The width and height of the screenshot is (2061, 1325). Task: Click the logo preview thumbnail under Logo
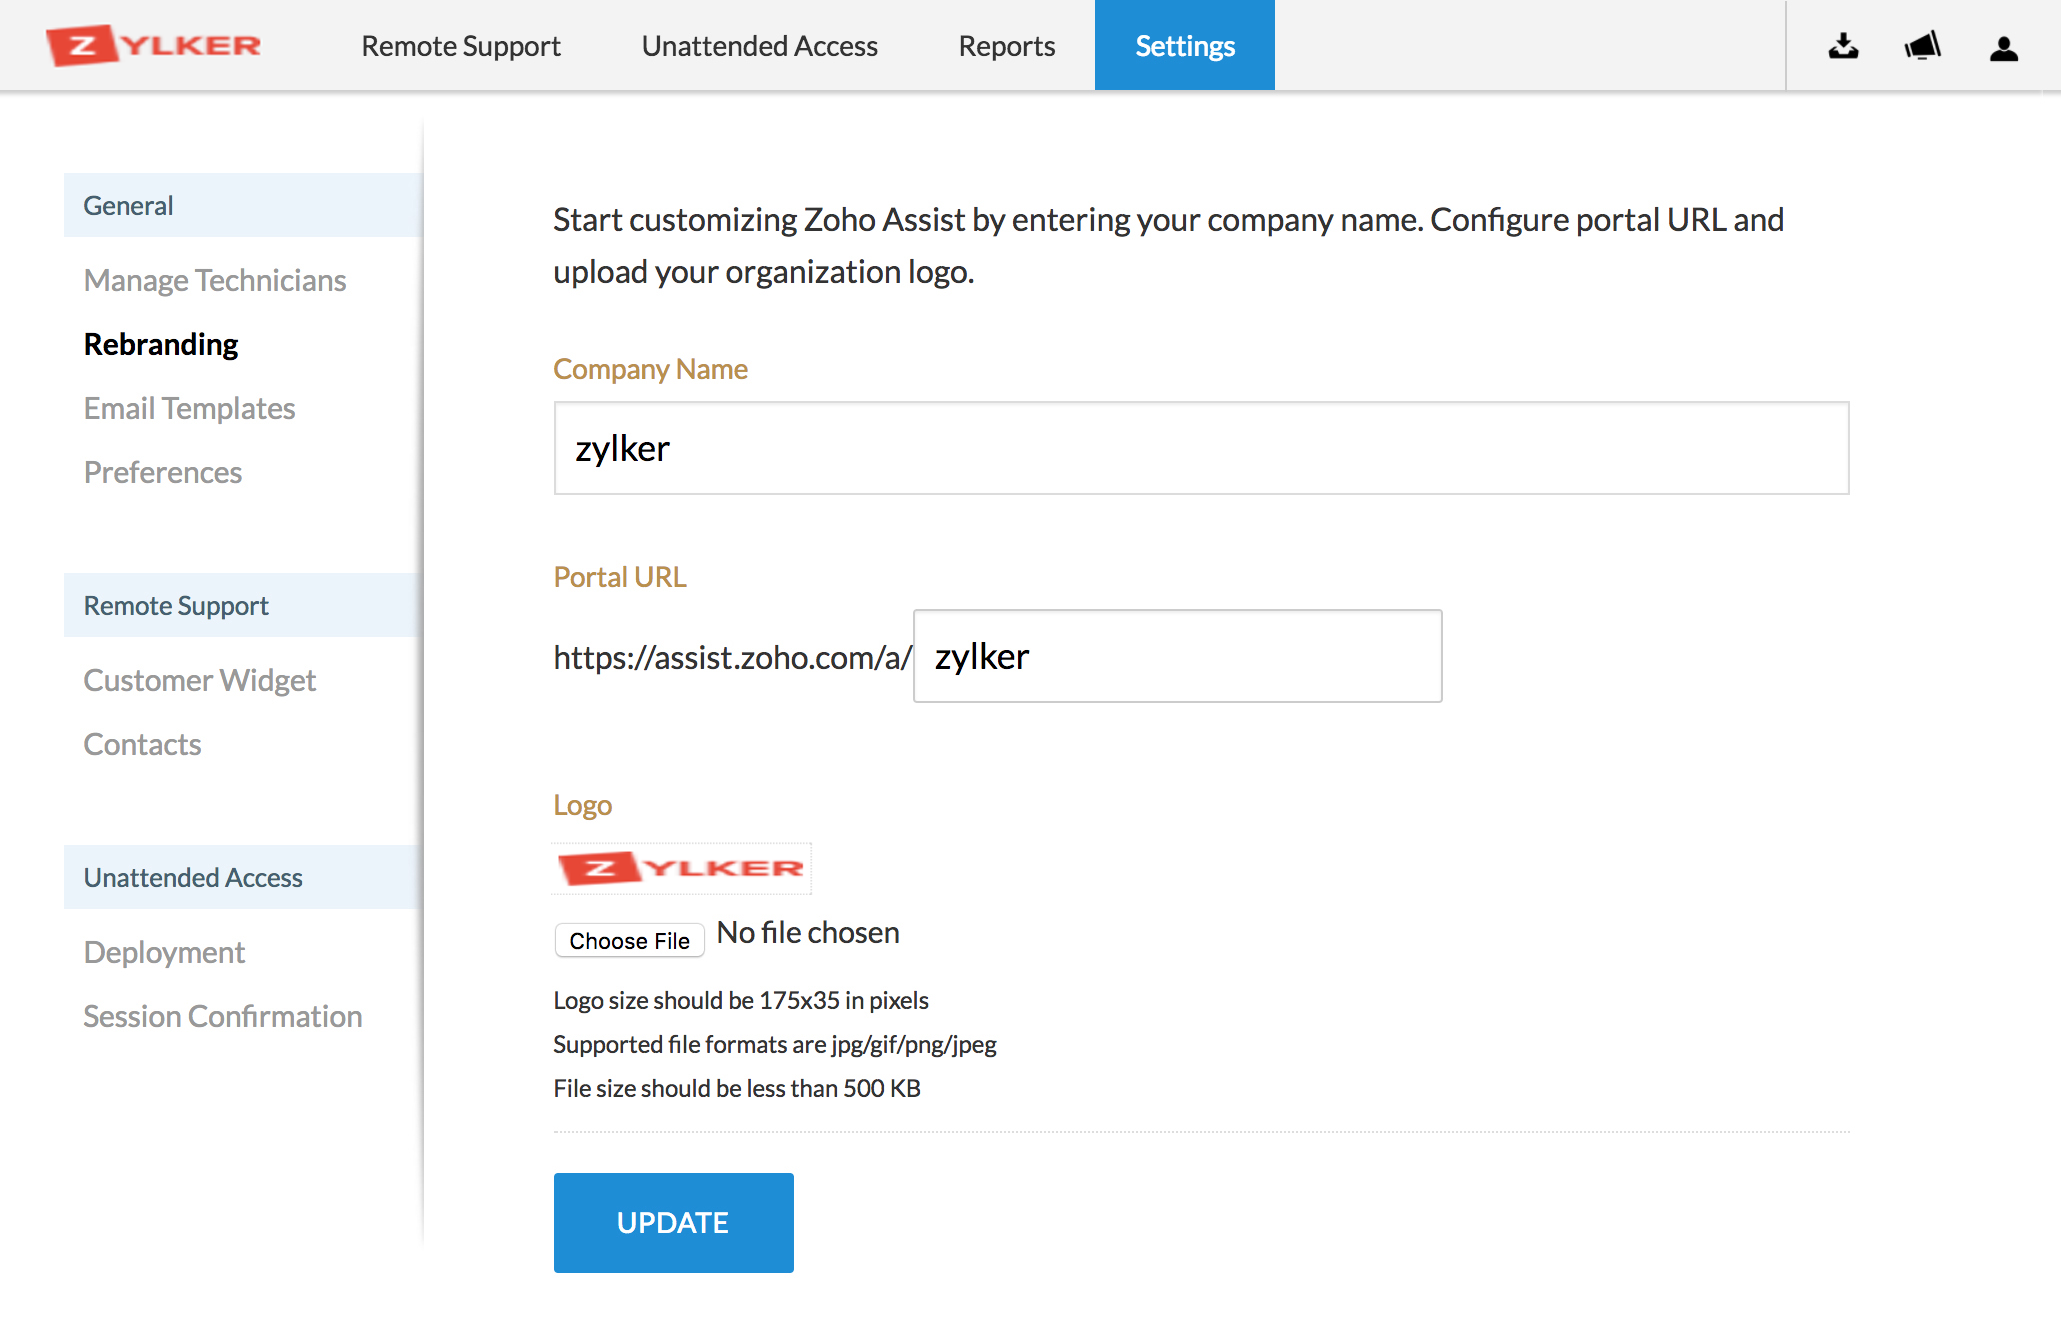[x=681, y=868]
